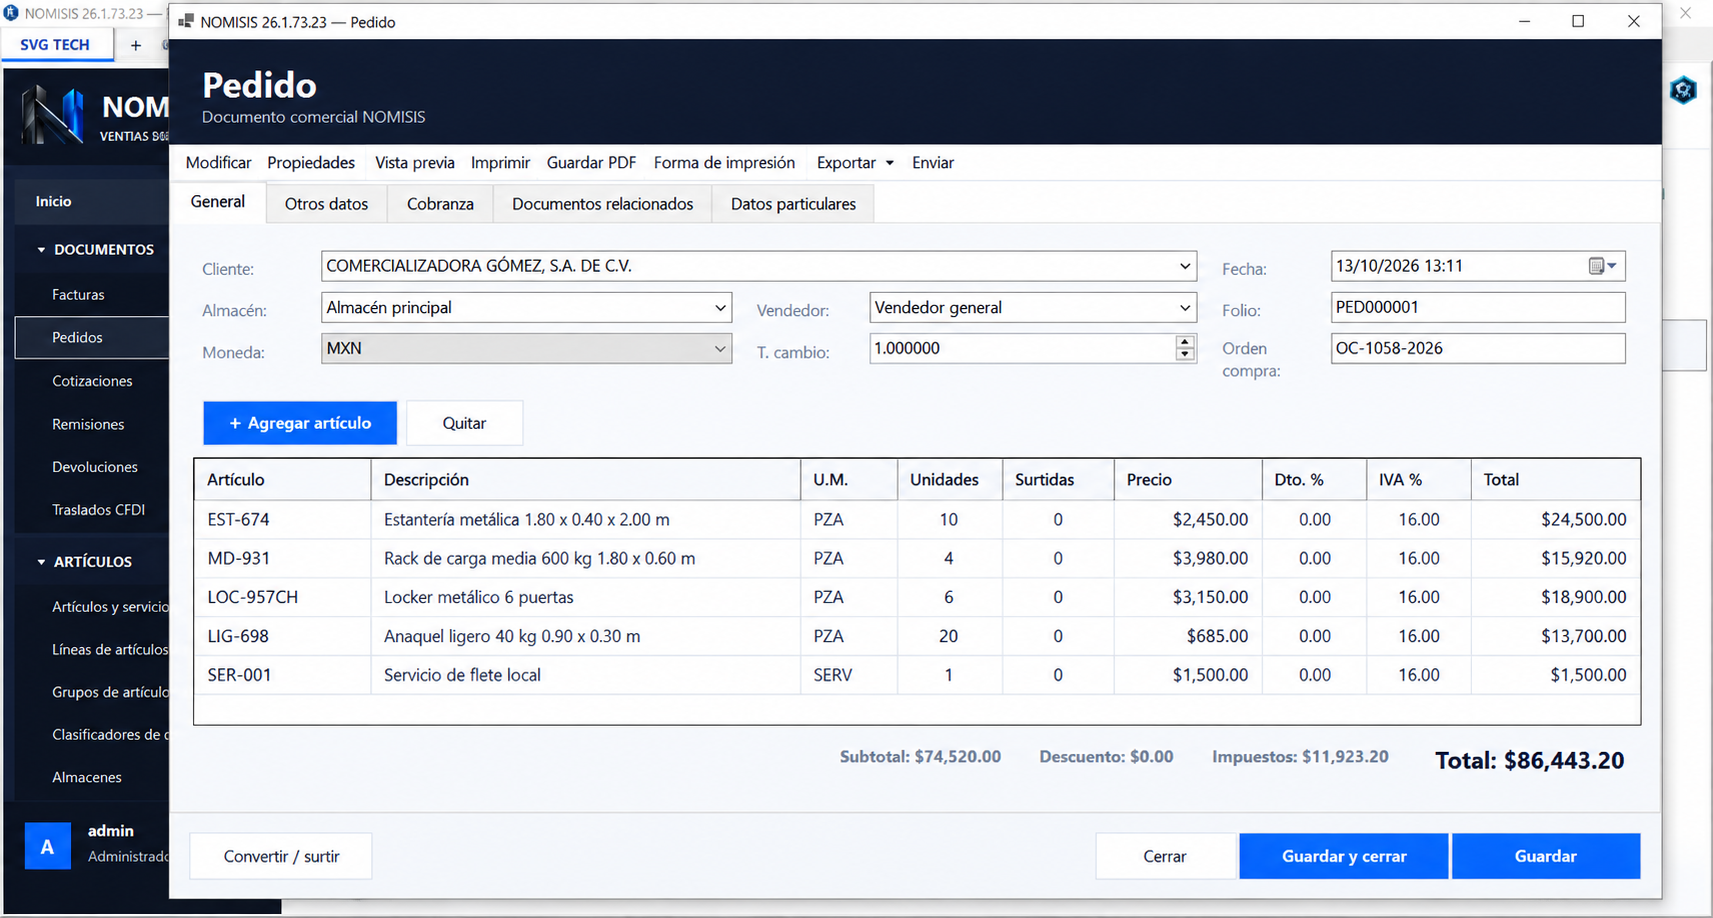Viewport: 1713px width, 918px height.
Task: Click Modificar in the toolbar
Action: point(218,163)
